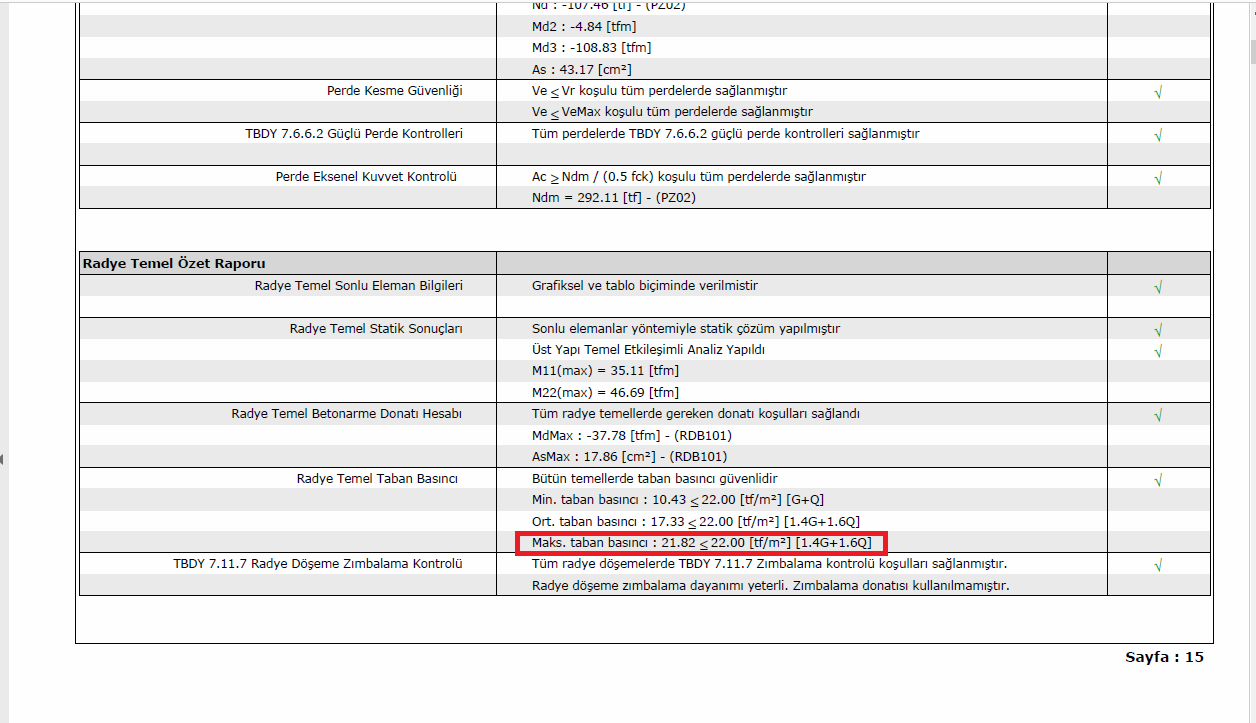
Task: Click 'Radye Temel Sonlu Eleman Bilgileri' label
Action: click(359, 285)
